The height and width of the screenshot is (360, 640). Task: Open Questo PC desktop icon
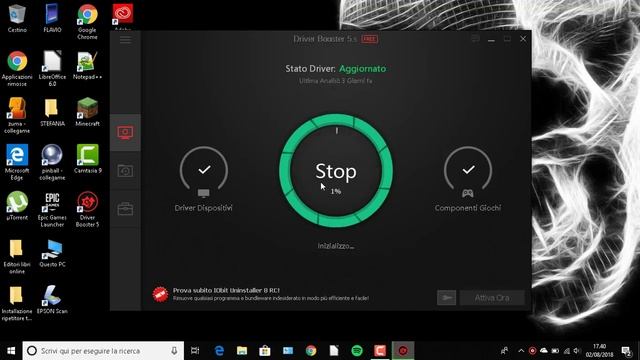coord(52,253)
